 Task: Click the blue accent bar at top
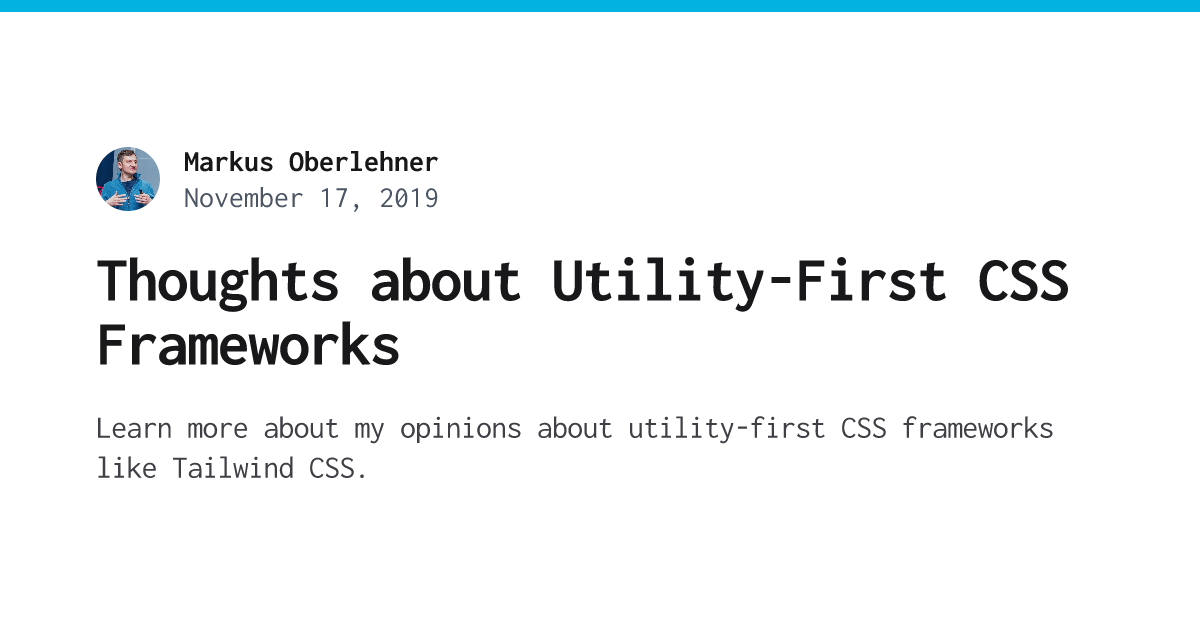(600, 6)
